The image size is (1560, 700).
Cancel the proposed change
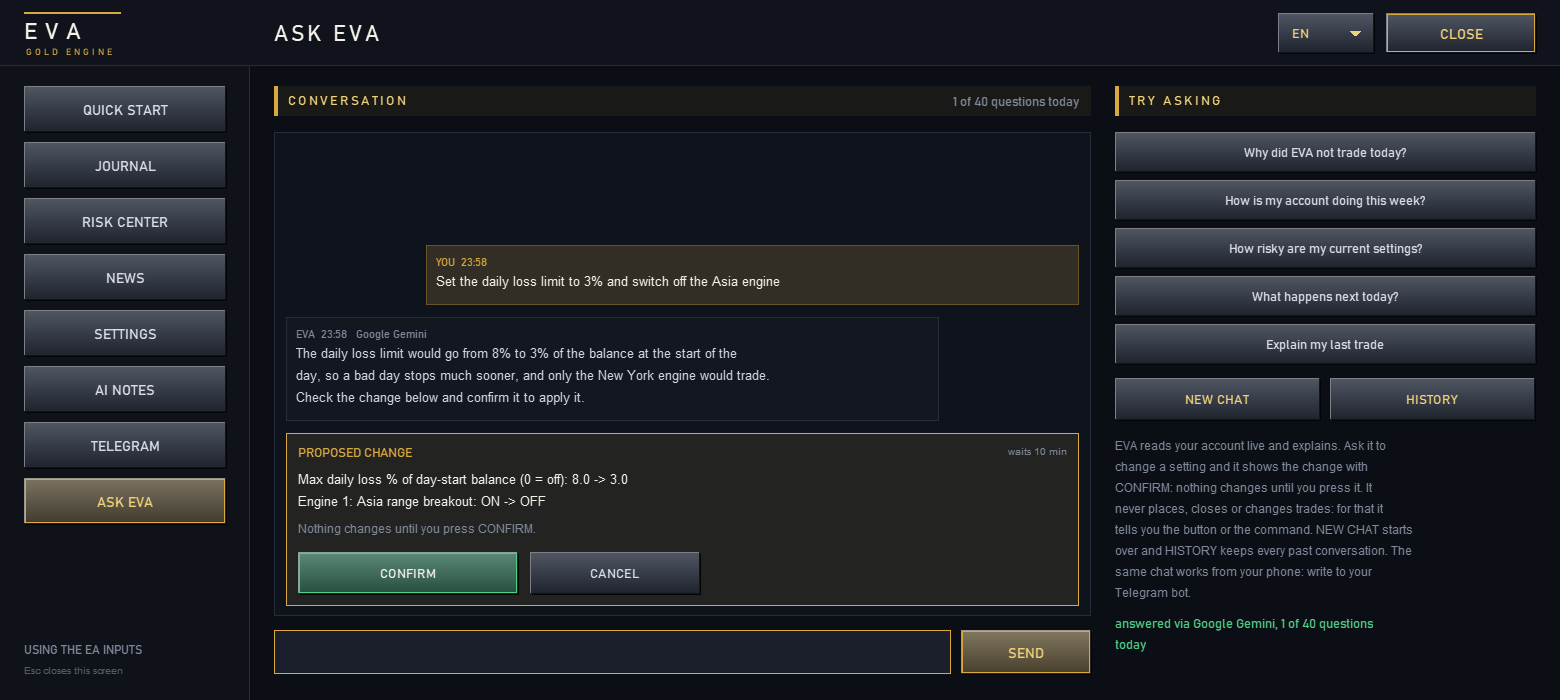[615, 573]
